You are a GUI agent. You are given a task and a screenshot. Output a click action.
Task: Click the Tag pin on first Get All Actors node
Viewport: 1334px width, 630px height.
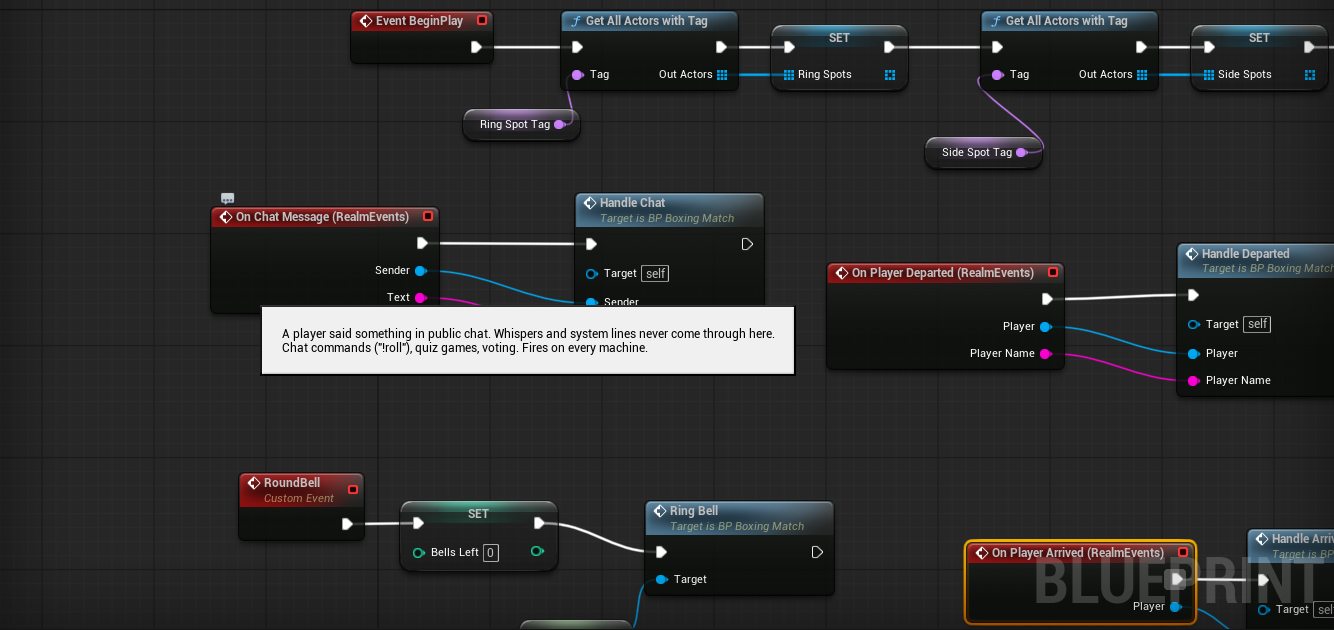point(578,75)
